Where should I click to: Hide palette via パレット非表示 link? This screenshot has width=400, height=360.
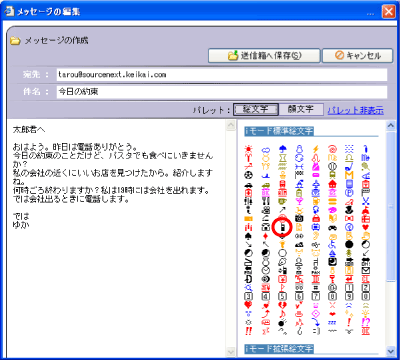(x=355, y=110)
